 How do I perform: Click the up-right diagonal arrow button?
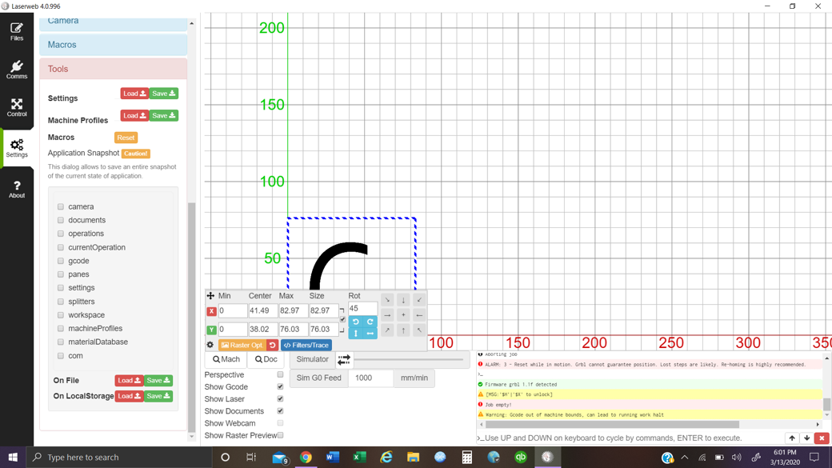point(387,330)
